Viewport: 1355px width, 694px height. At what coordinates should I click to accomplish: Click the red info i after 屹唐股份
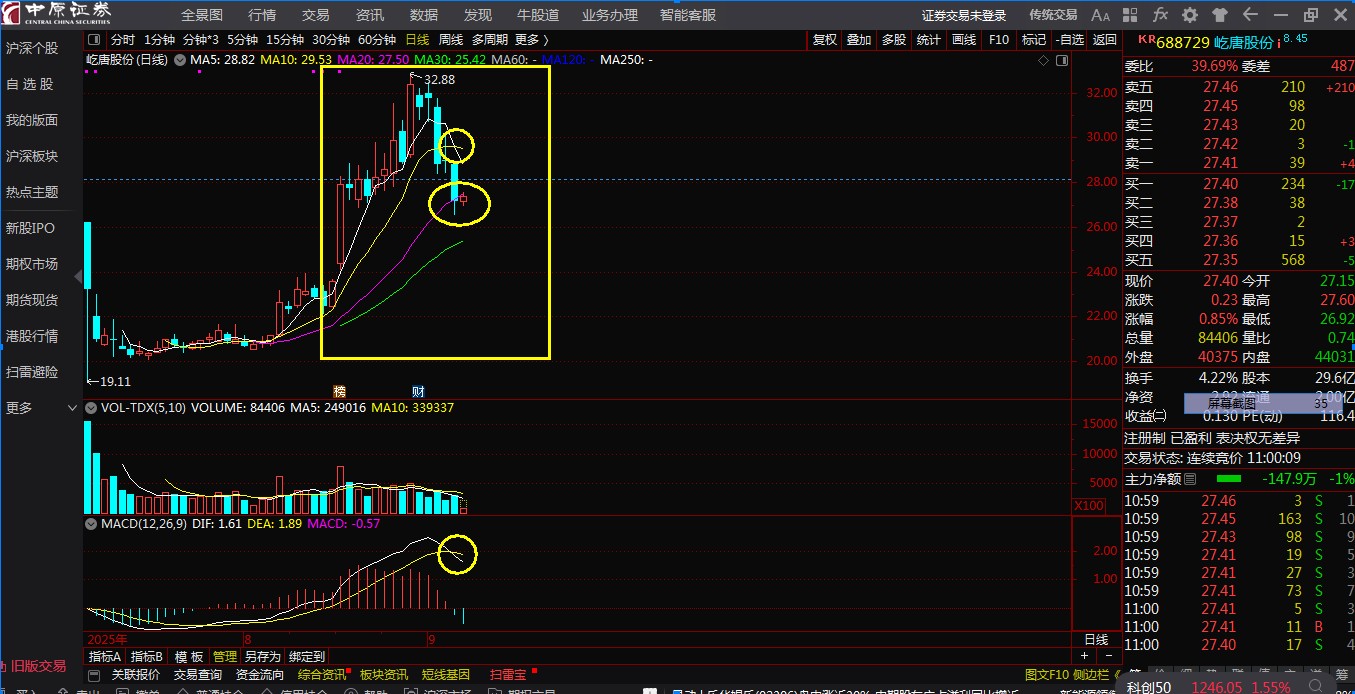click(x=1279, y=43)
